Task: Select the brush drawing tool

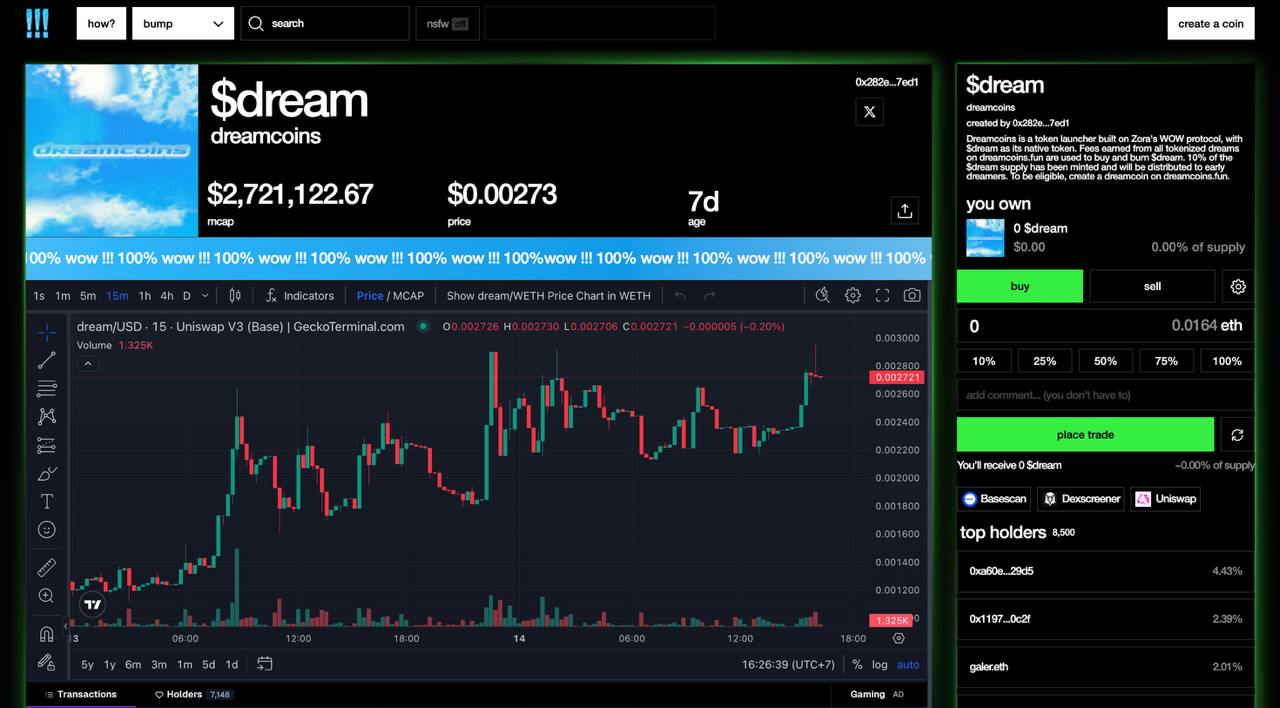Action: coord(46,473)
